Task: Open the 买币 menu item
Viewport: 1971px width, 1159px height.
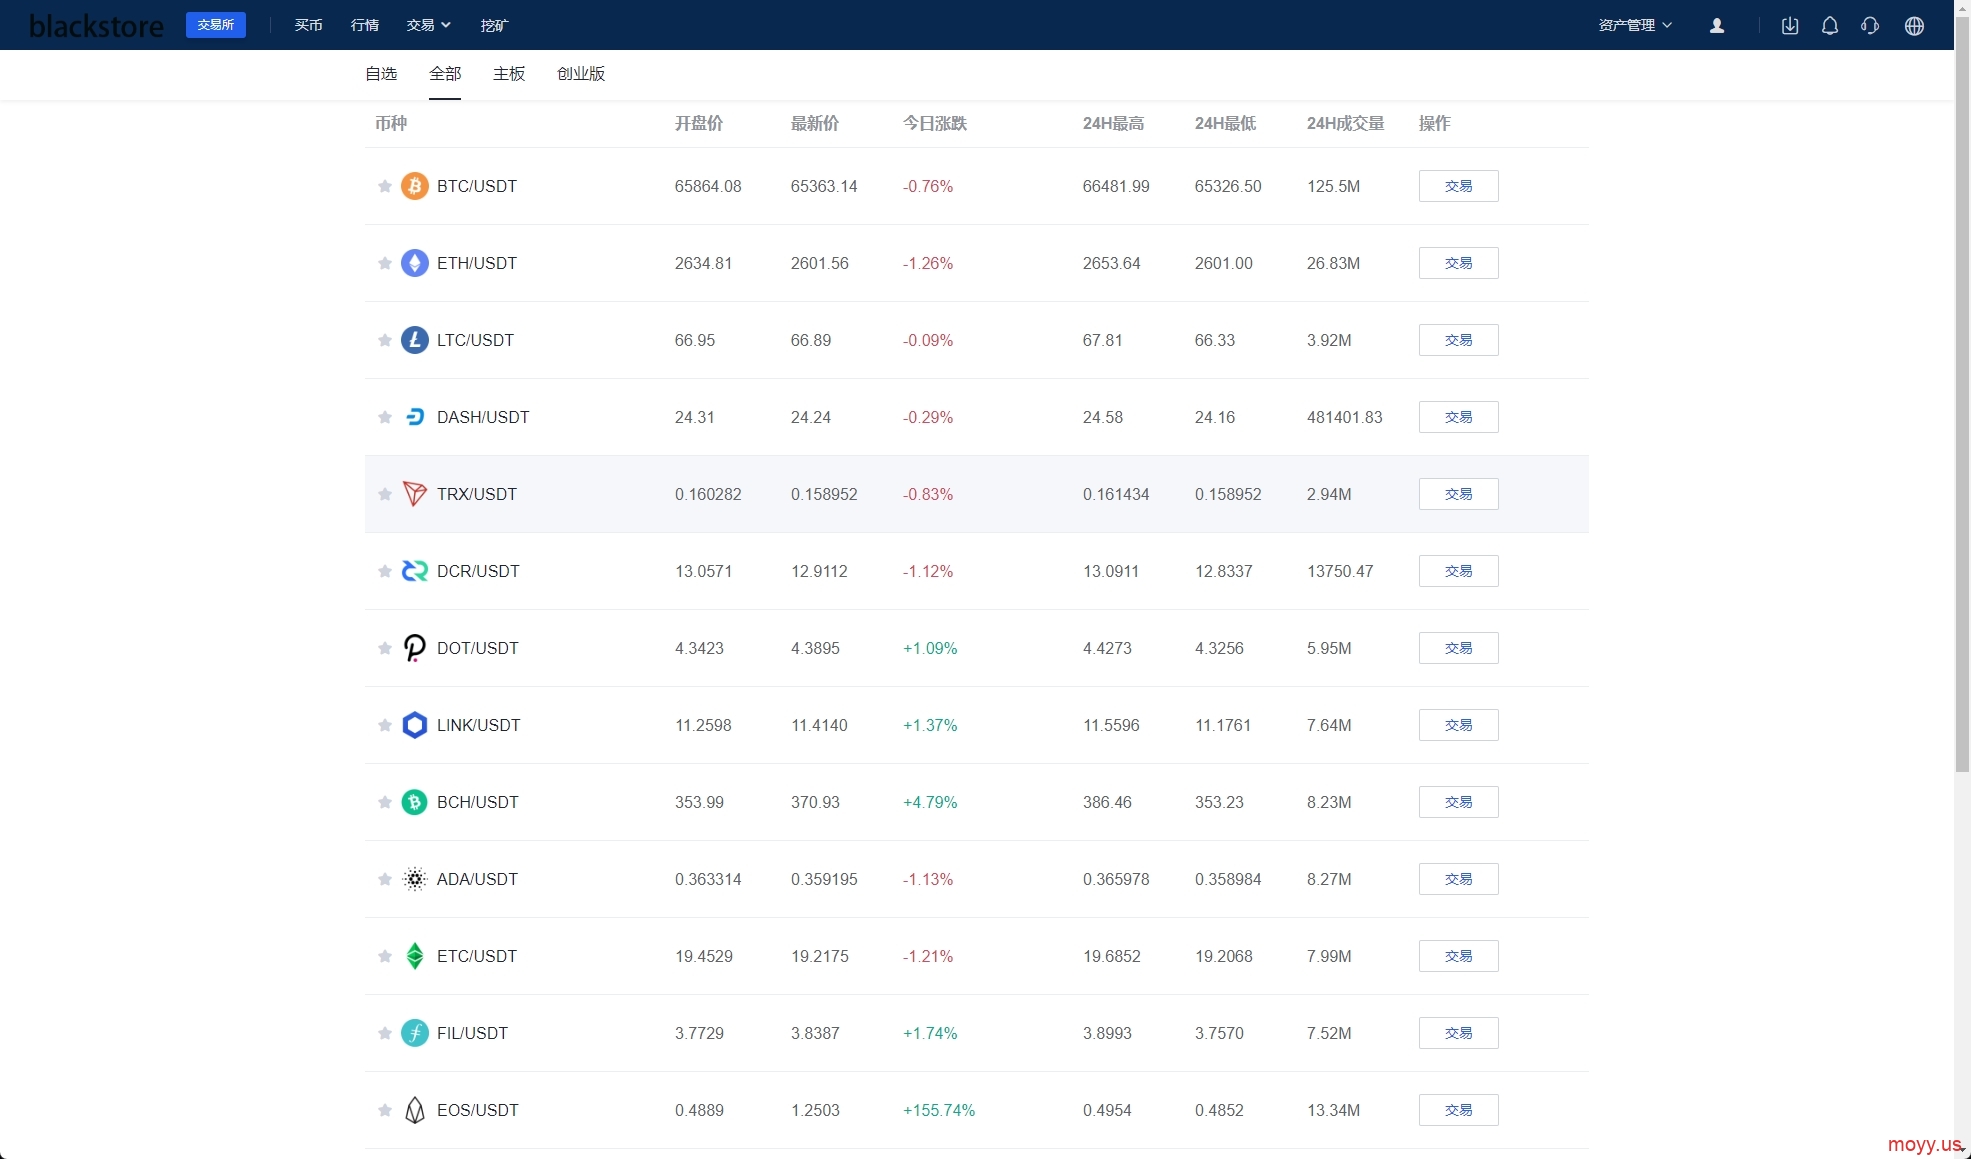Action: (309, 25)
